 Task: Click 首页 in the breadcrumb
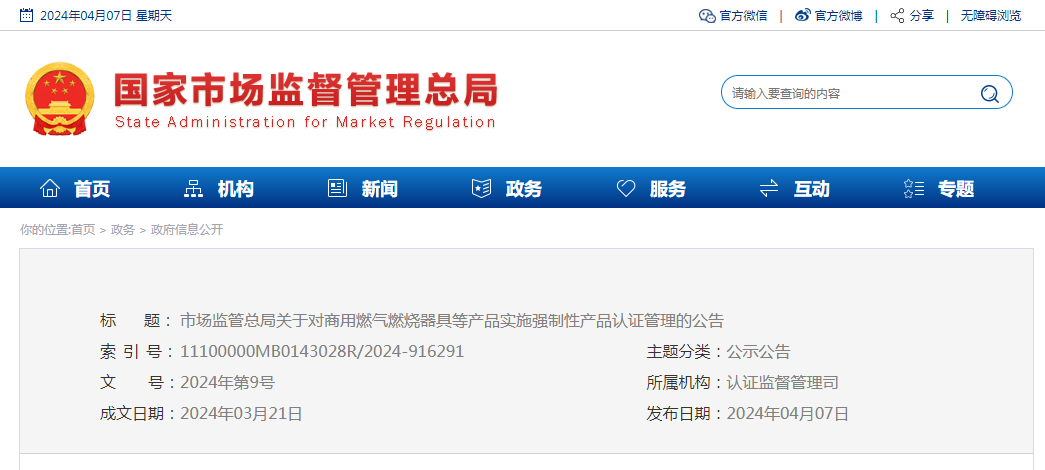pos(83,230)
